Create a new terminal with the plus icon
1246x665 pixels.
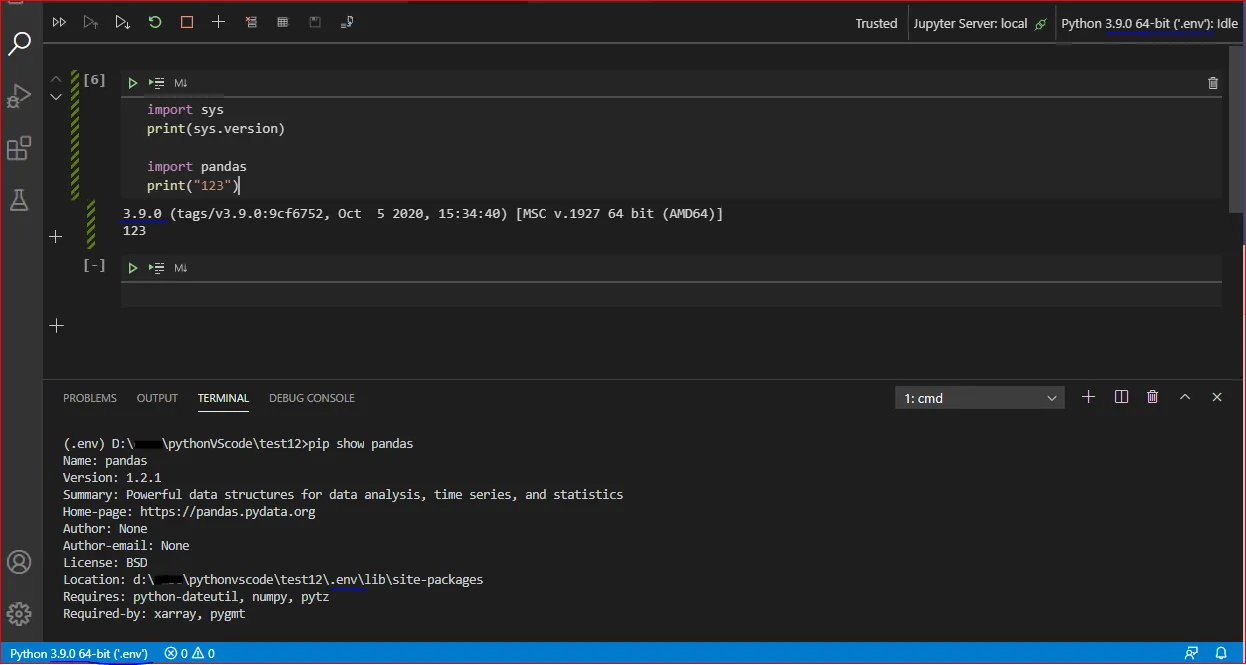click(1089, 397)
